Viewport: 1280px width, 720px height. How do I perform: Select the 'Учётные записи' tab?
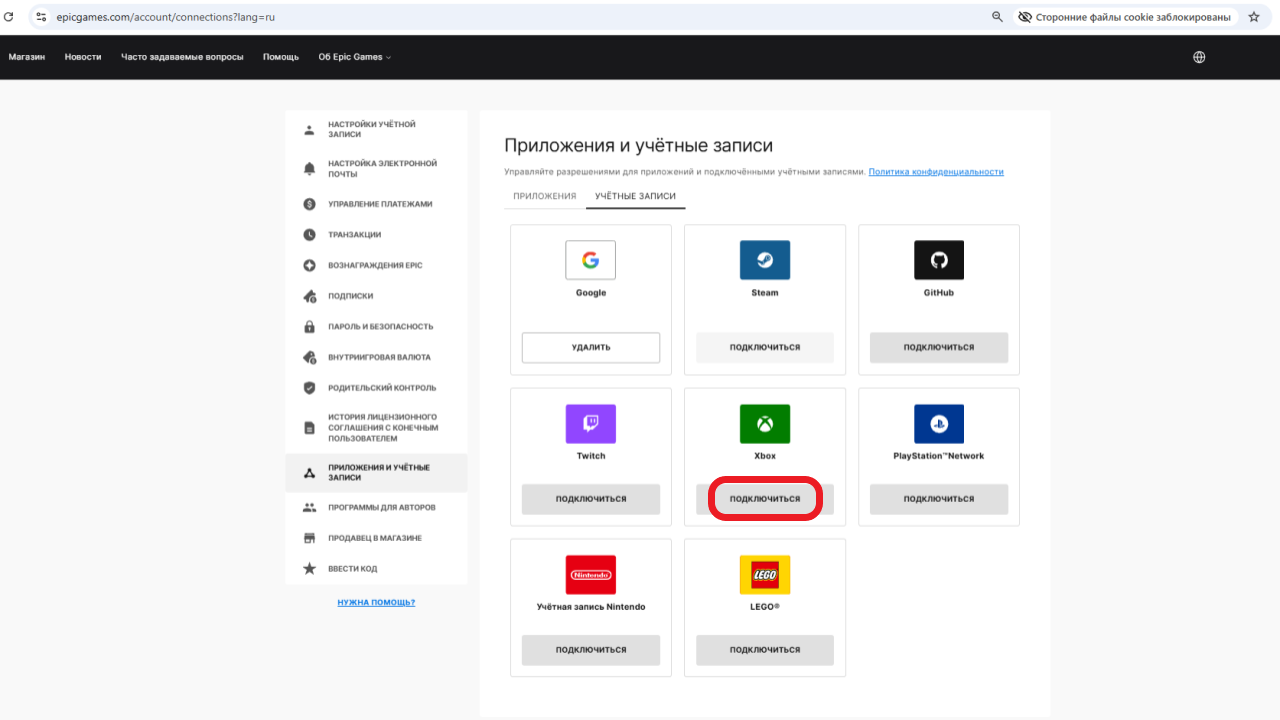635,196
